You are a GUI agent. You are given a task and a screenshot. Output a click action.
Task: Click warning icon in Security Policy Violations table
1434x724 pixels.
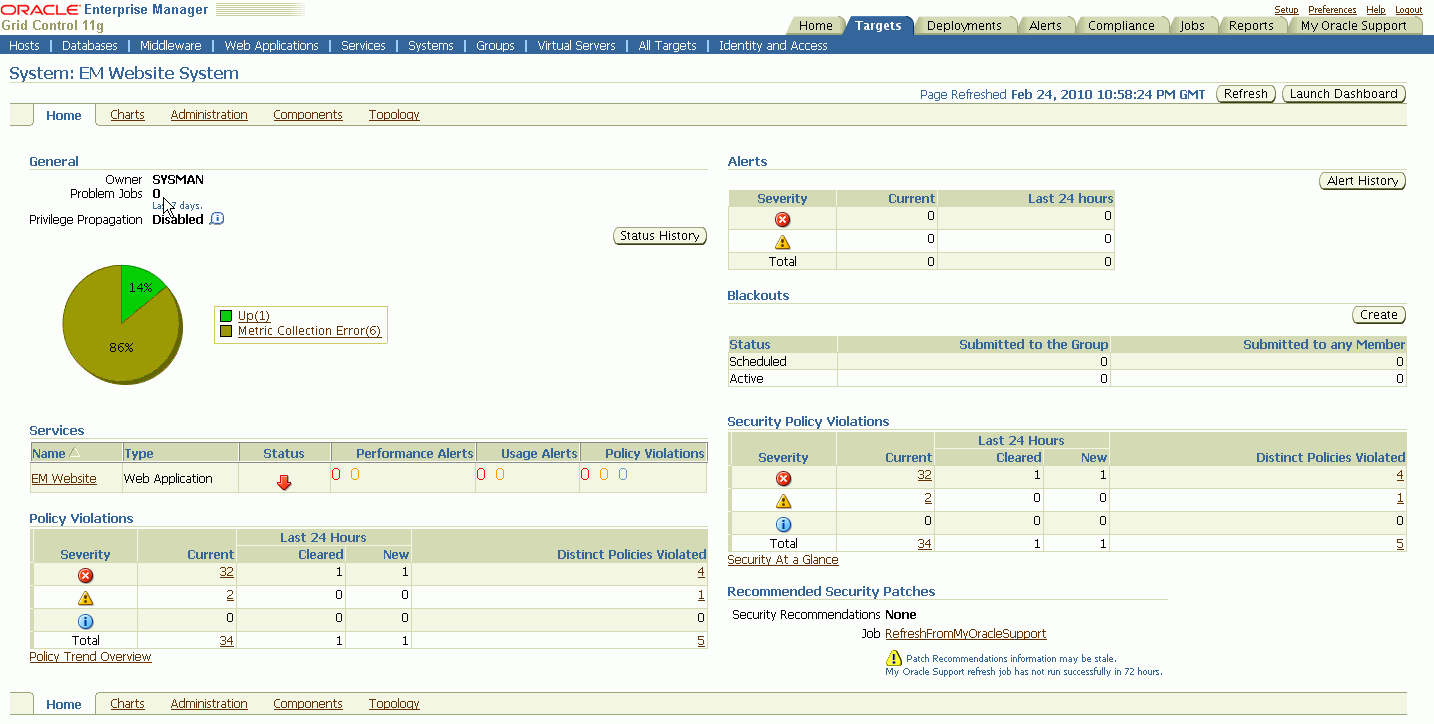tap(784, 501)
